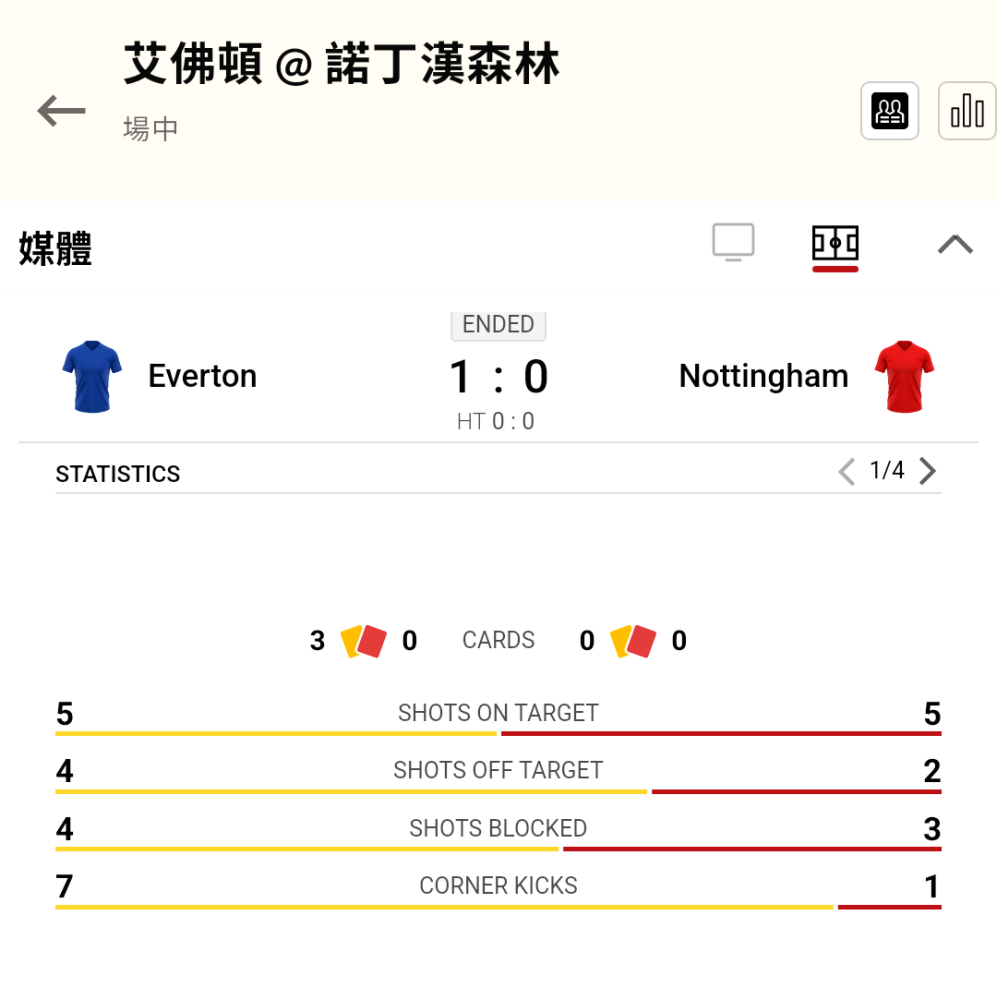Click the blue Everton jersey icon
The height and width of the screenshot is (1000, 997).
[92, 376]
